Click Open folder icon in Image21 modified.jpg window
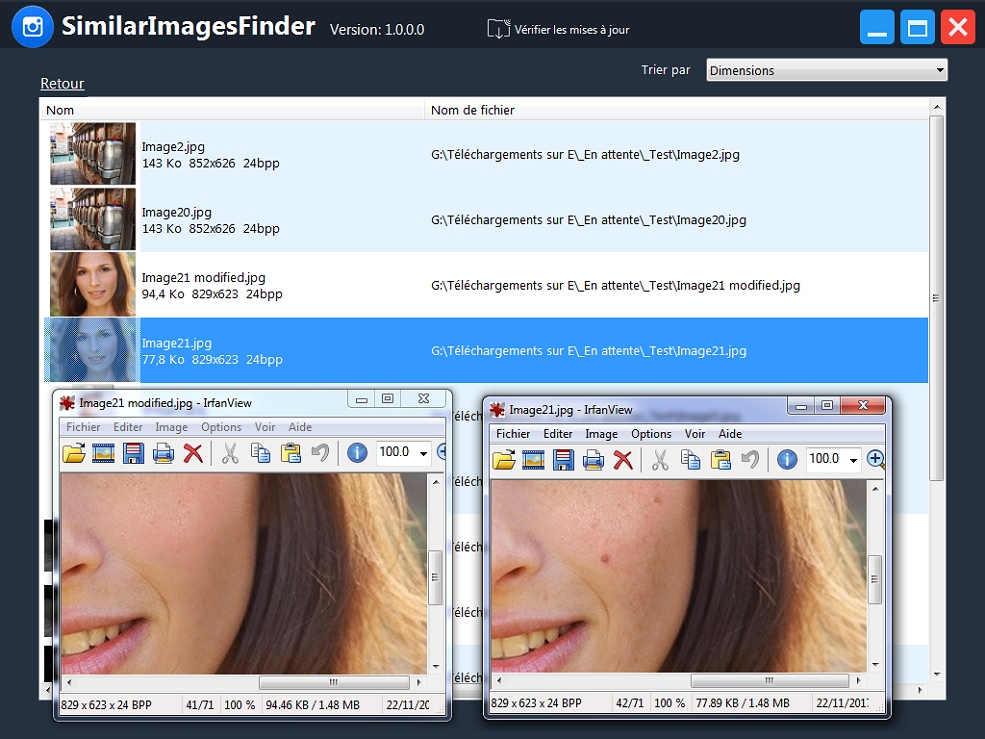The width and height of the screenshot is (985, 739). 74,452
